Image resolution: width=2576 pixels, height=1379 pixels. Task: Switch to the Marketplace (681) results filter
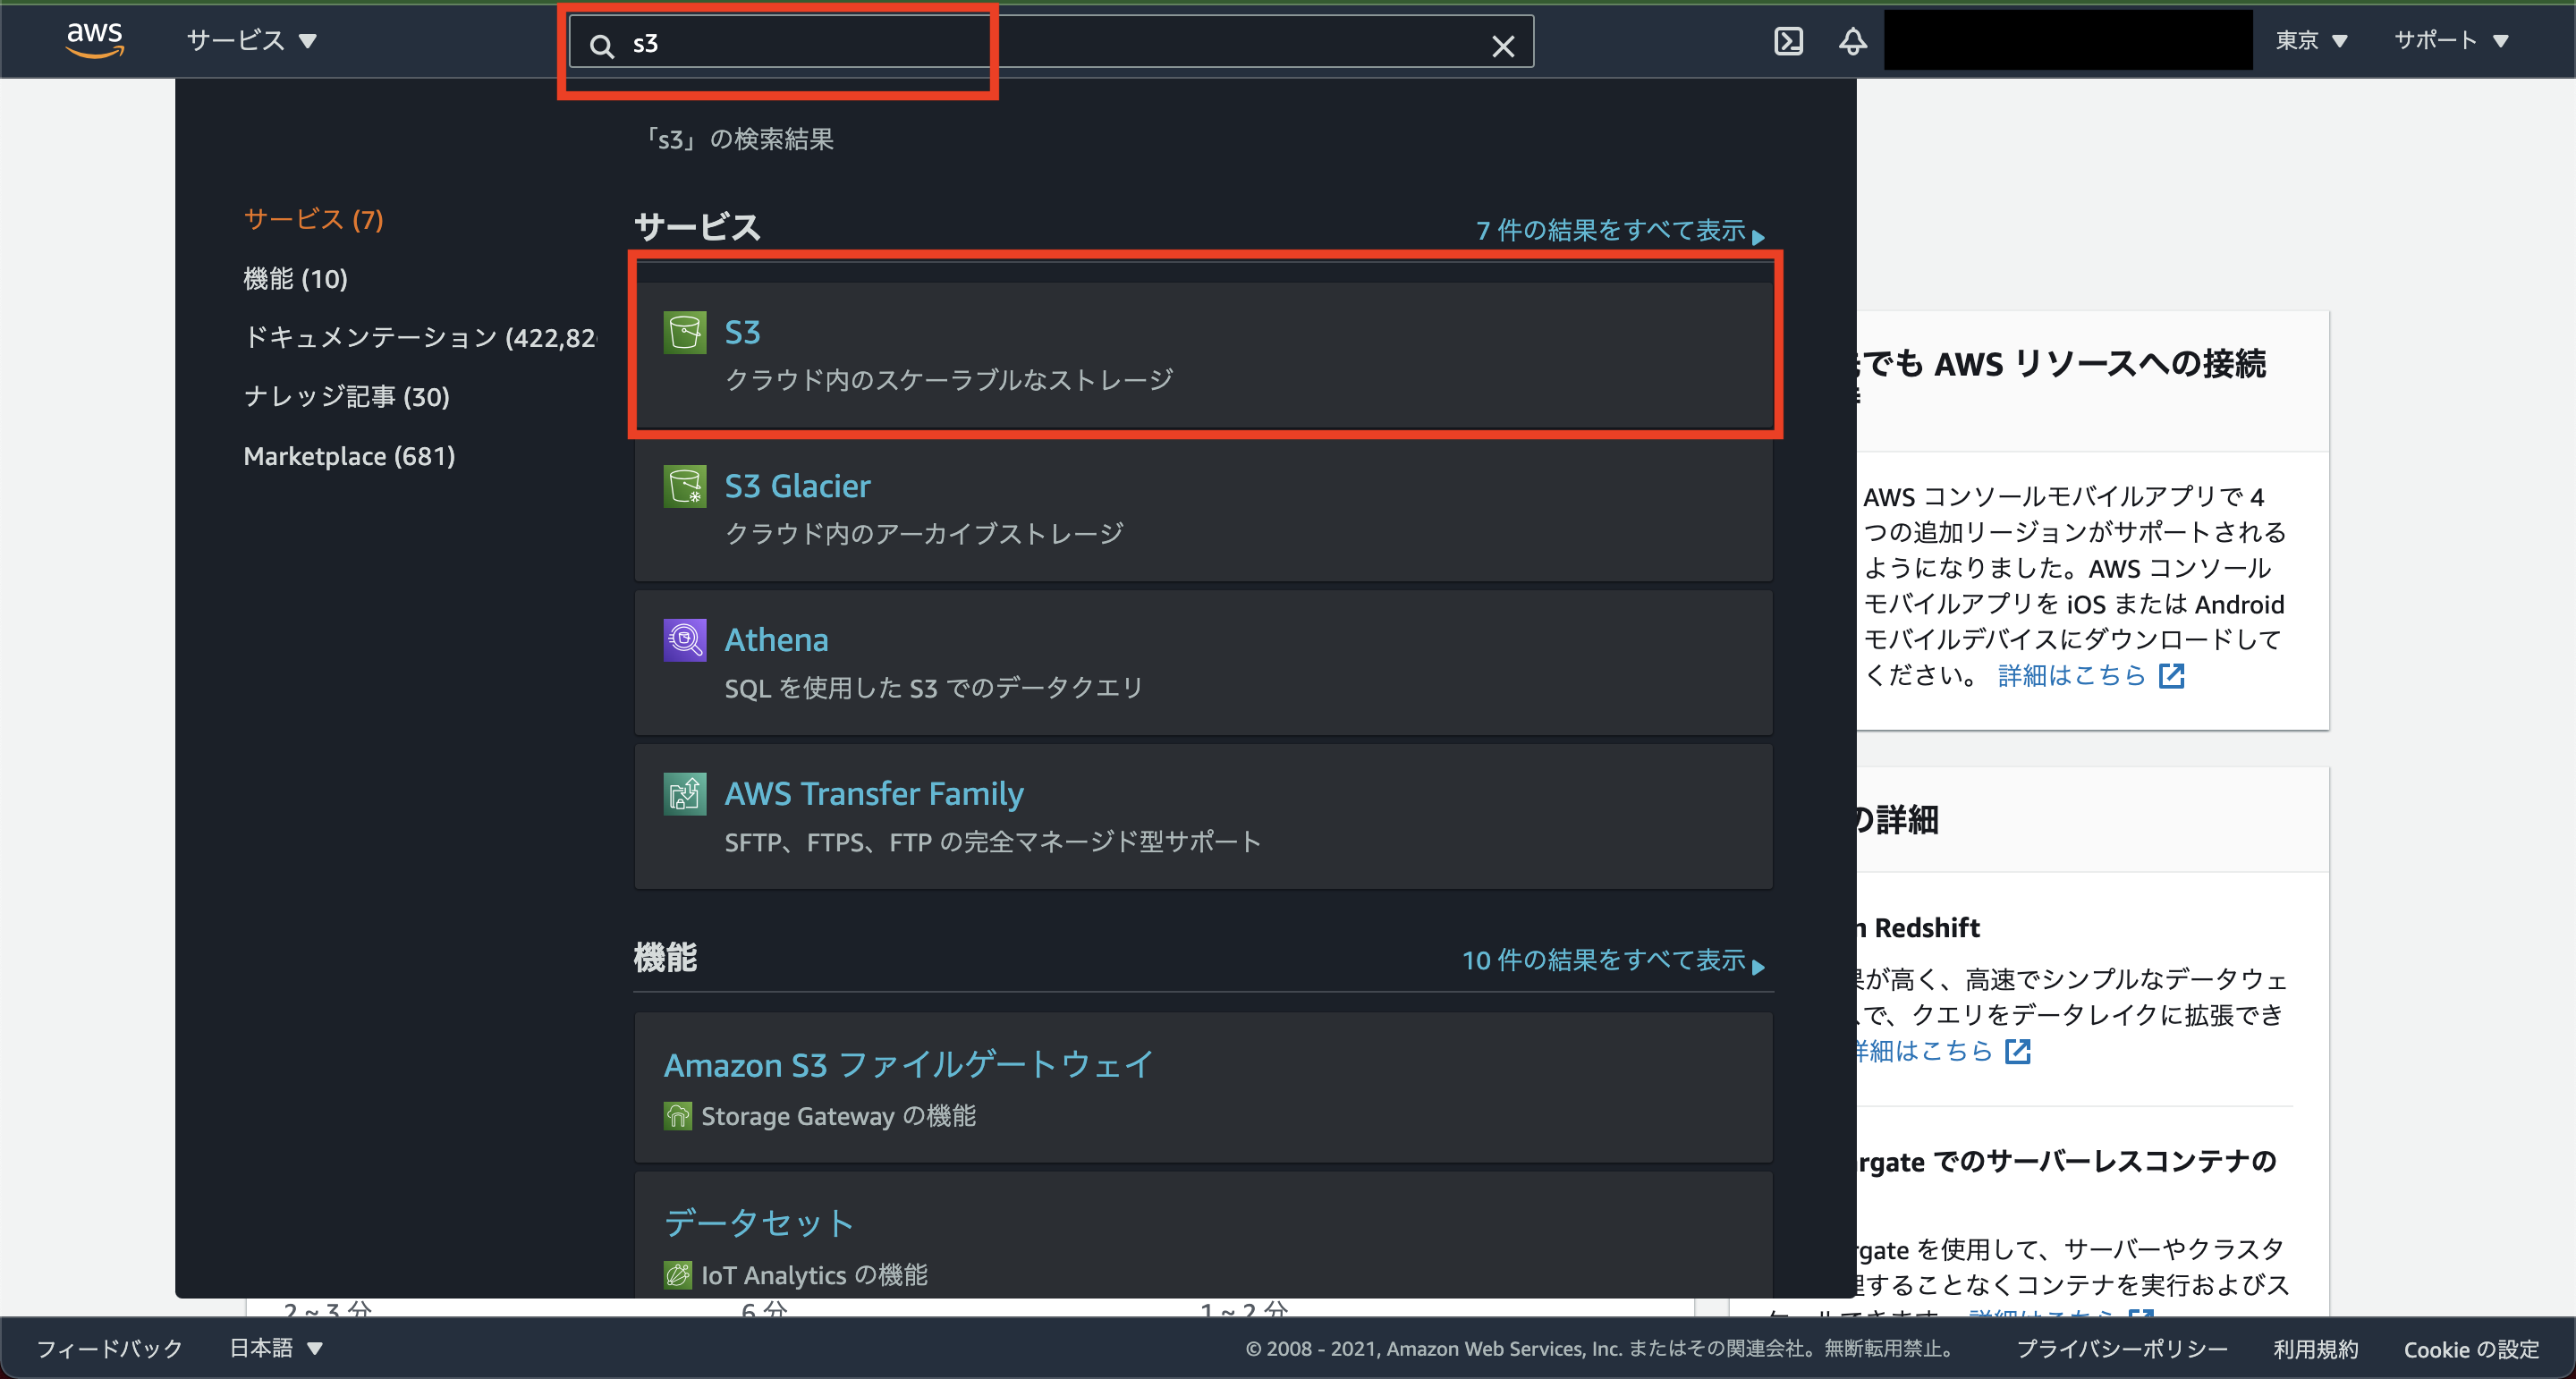pyautogui.click(x=348, y=456)
